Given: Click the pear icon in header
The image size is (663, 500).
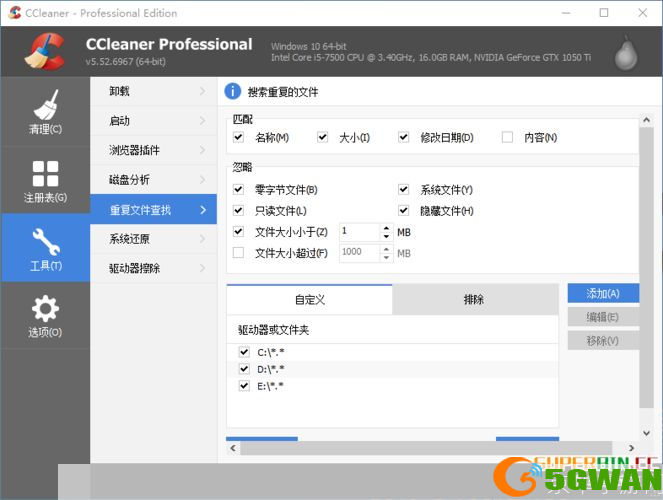Looking at the screenshot, I should 625,53.
